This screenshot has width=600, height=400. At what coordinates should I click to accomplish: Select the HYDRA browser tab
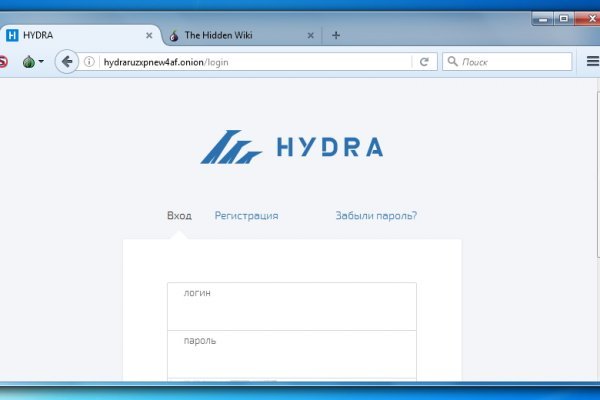click(70, 35)
